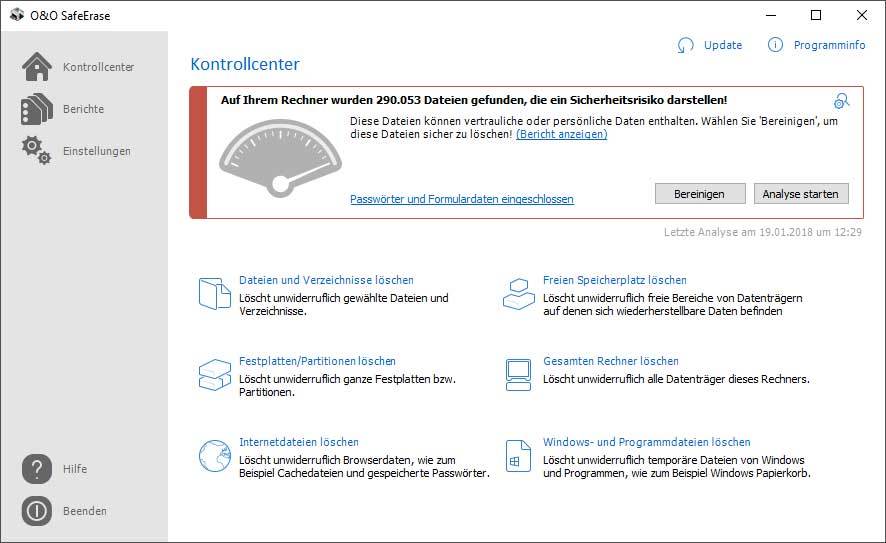Click the Programminfo info icon
Image resolution: width=886 pixels, height=543 pixels.
pos(775,45)
